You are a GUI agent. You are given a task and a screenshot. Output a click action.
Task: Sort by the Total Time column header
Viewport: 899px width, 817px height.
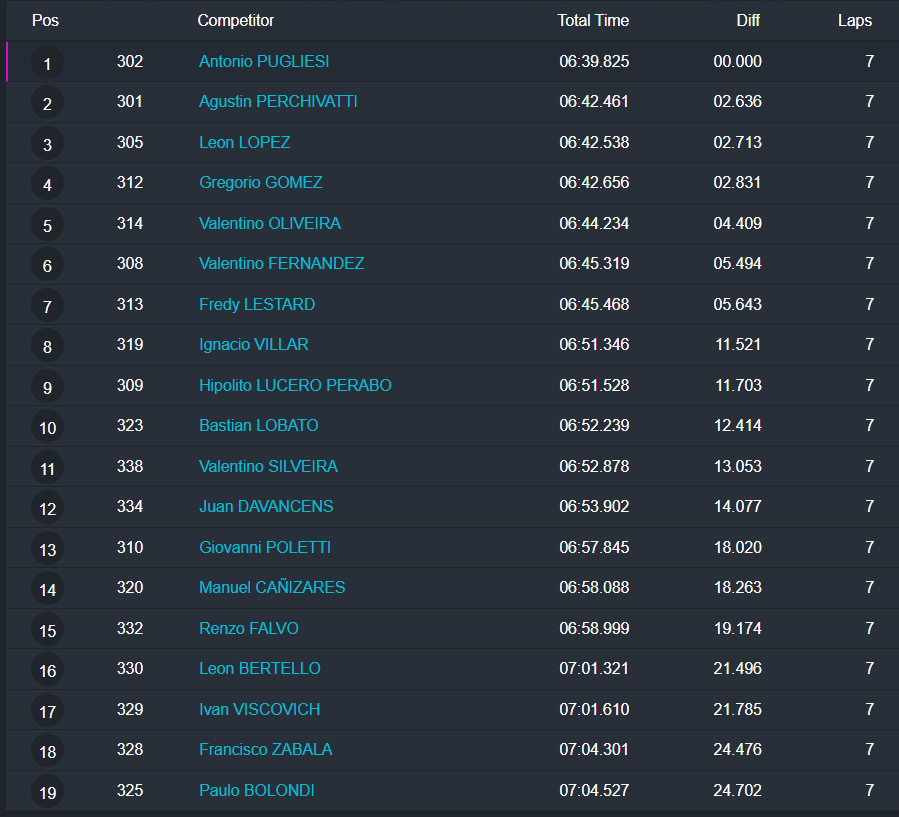coord(593,20)
